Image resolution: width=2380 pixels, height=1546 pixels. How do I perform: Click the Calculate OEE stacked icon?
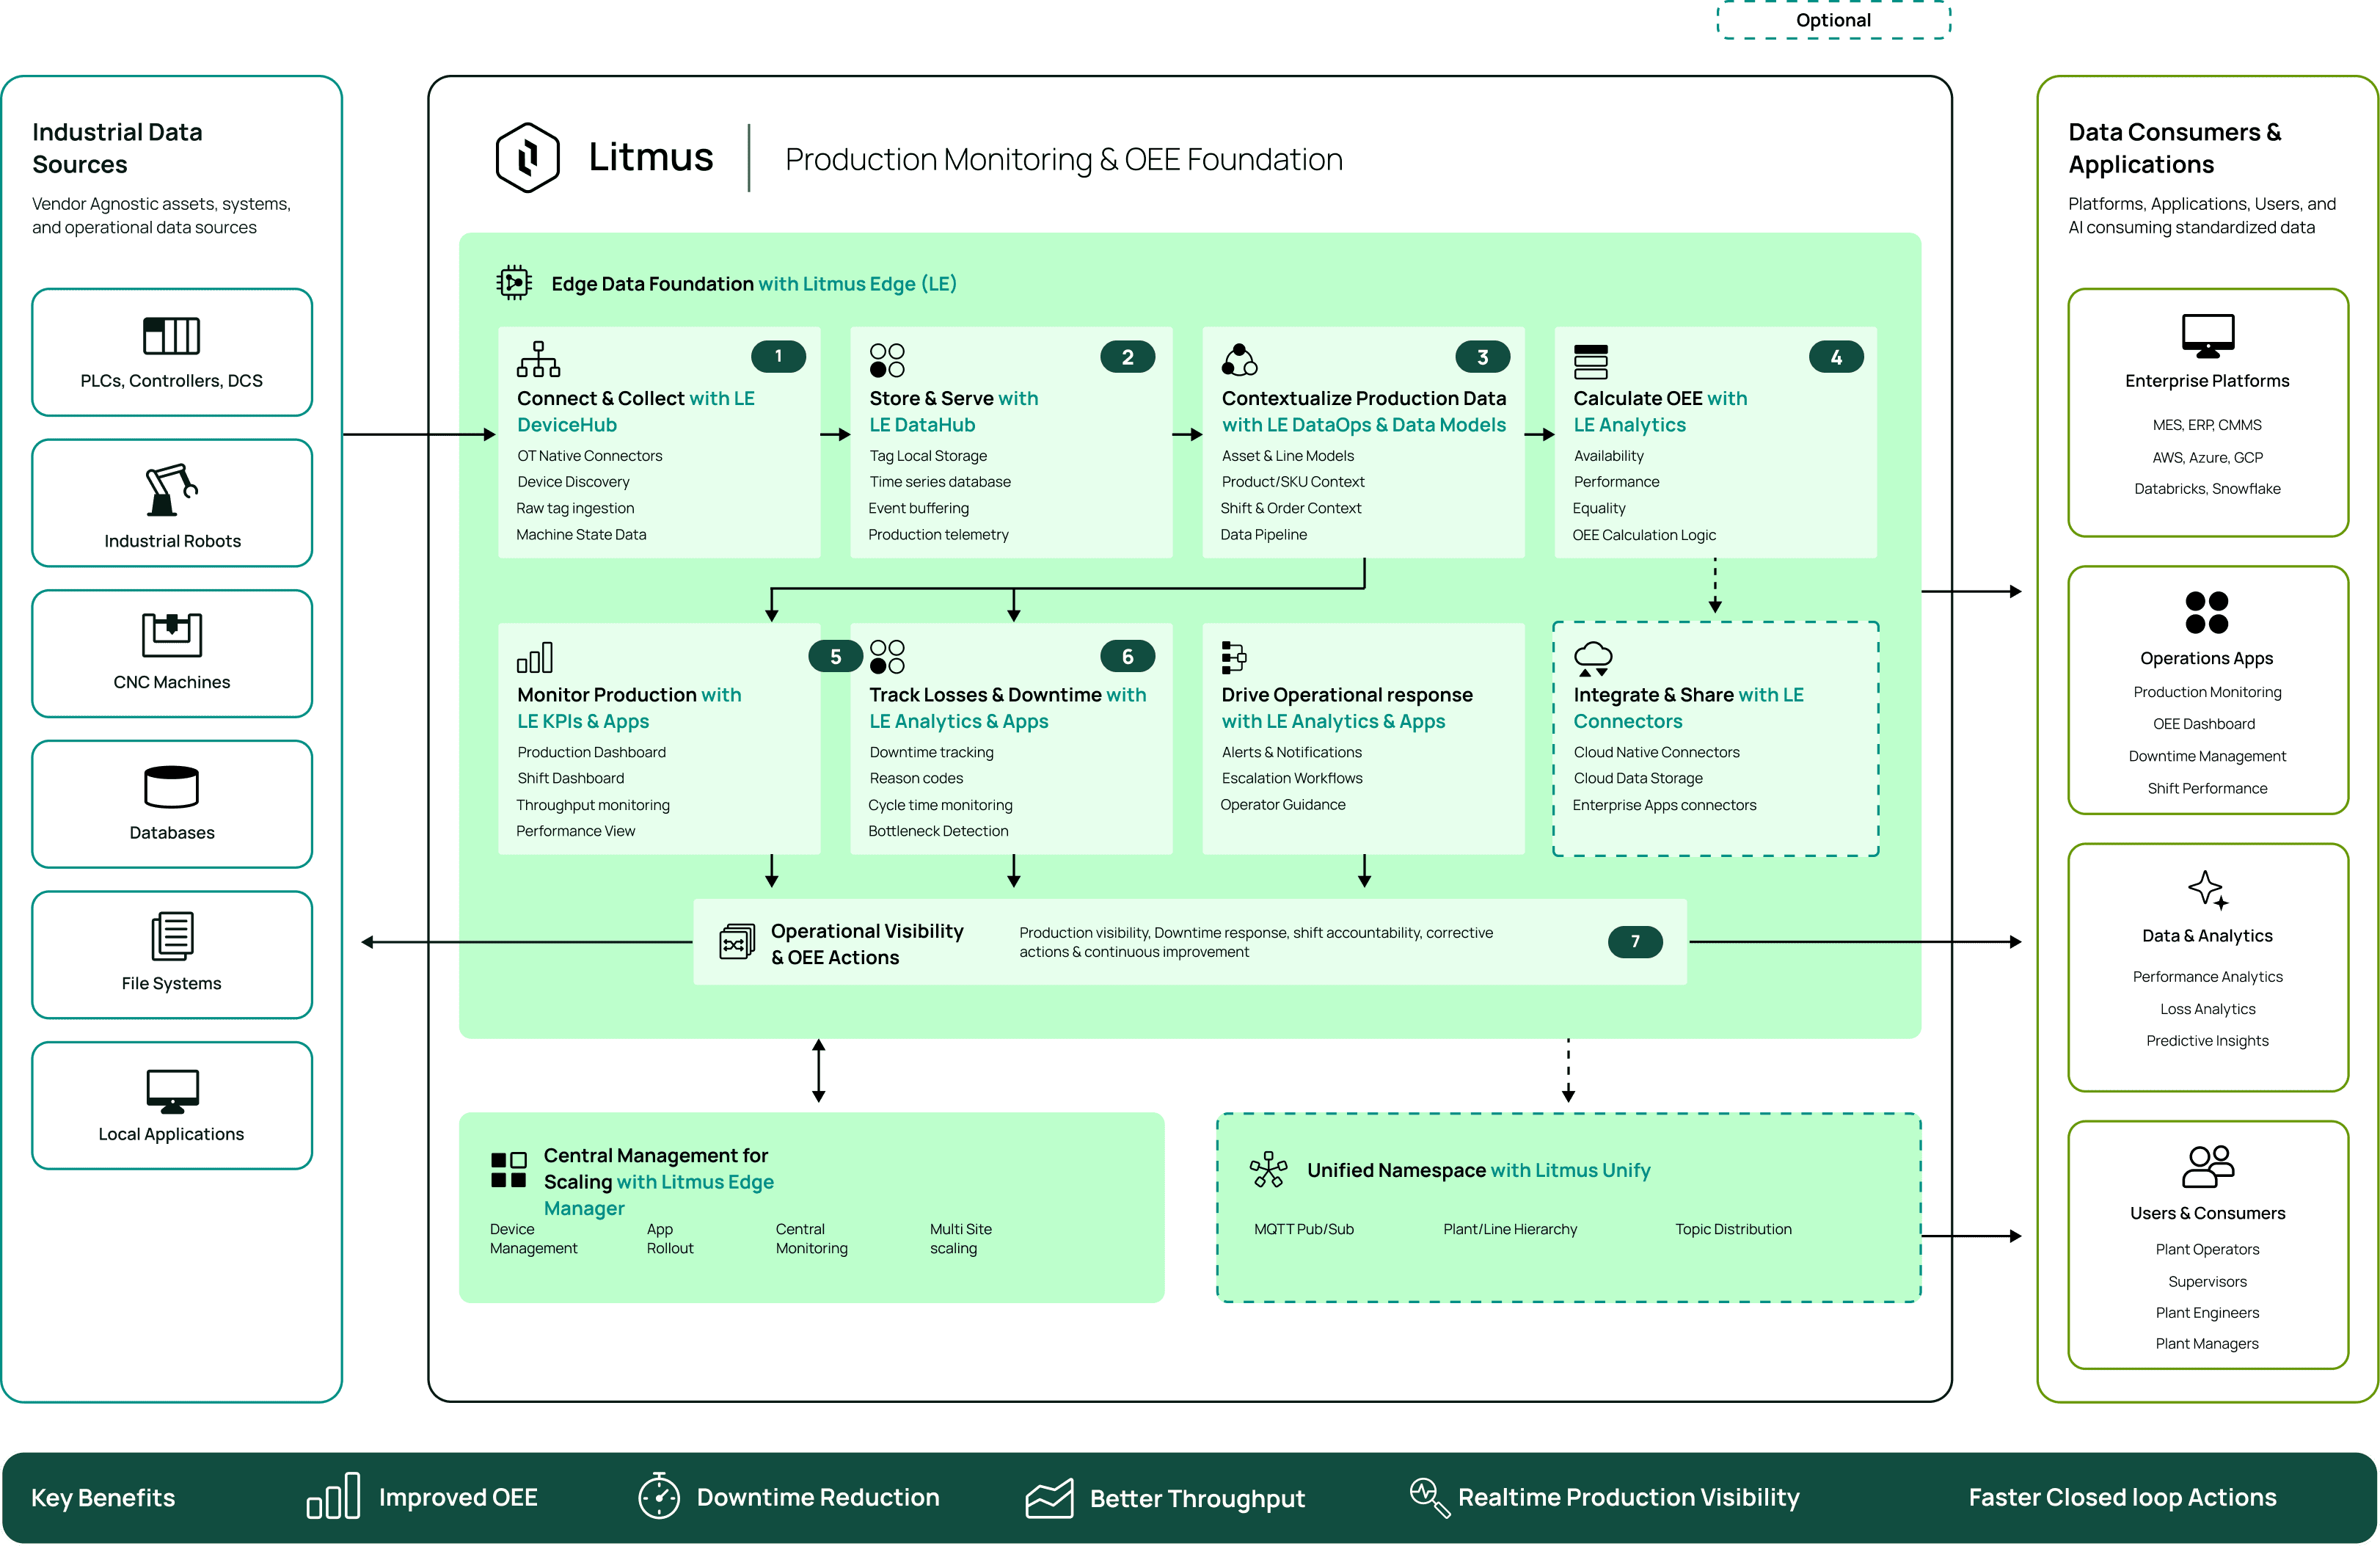1591,361
